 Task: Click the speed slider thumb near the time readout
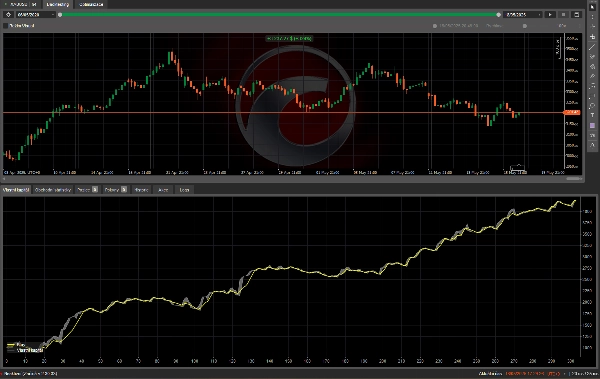525,26
